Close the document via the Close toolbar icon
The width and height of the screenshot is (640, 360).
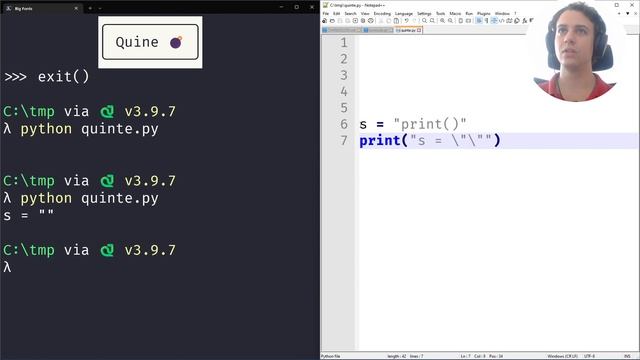point(355,21)
